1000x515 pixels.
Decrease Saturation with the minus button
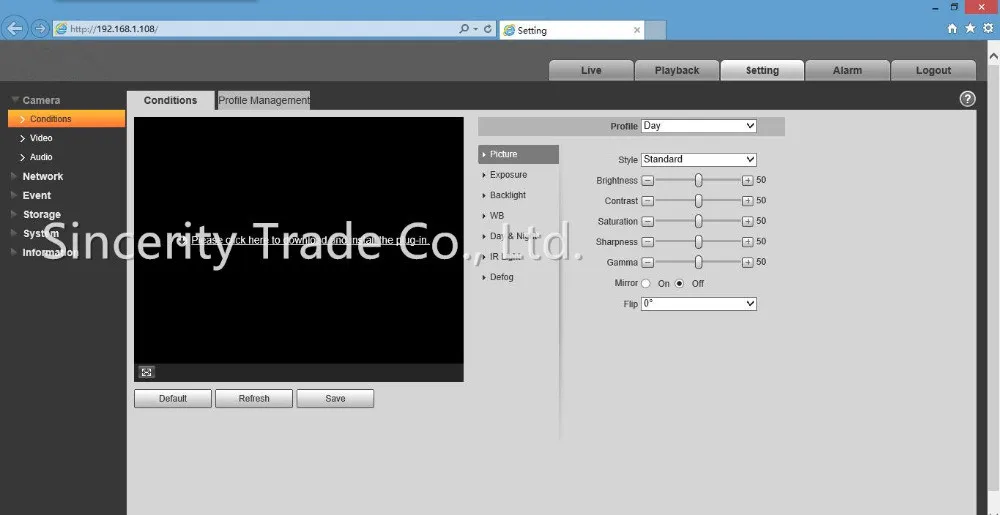point(647,221)
